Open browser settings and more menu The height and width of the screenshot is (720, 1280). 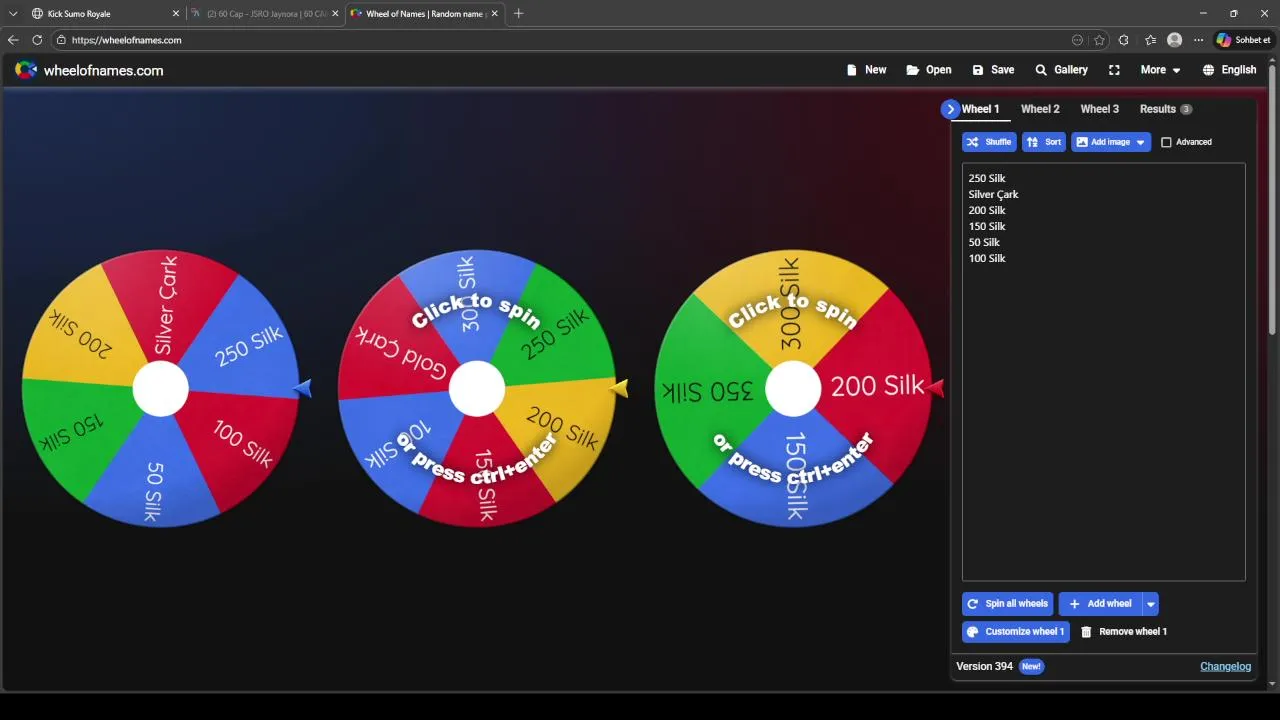tap(1198, 40)
